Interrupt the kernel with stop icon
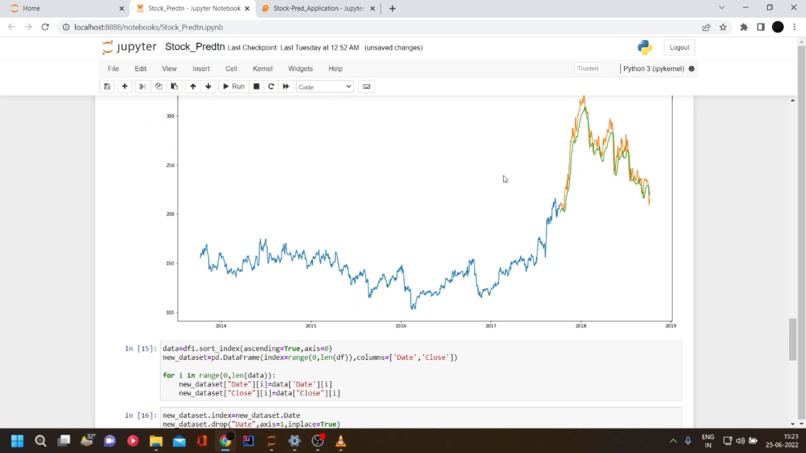The height and width of the screenshot is (453, 806). tap(256, 86)
